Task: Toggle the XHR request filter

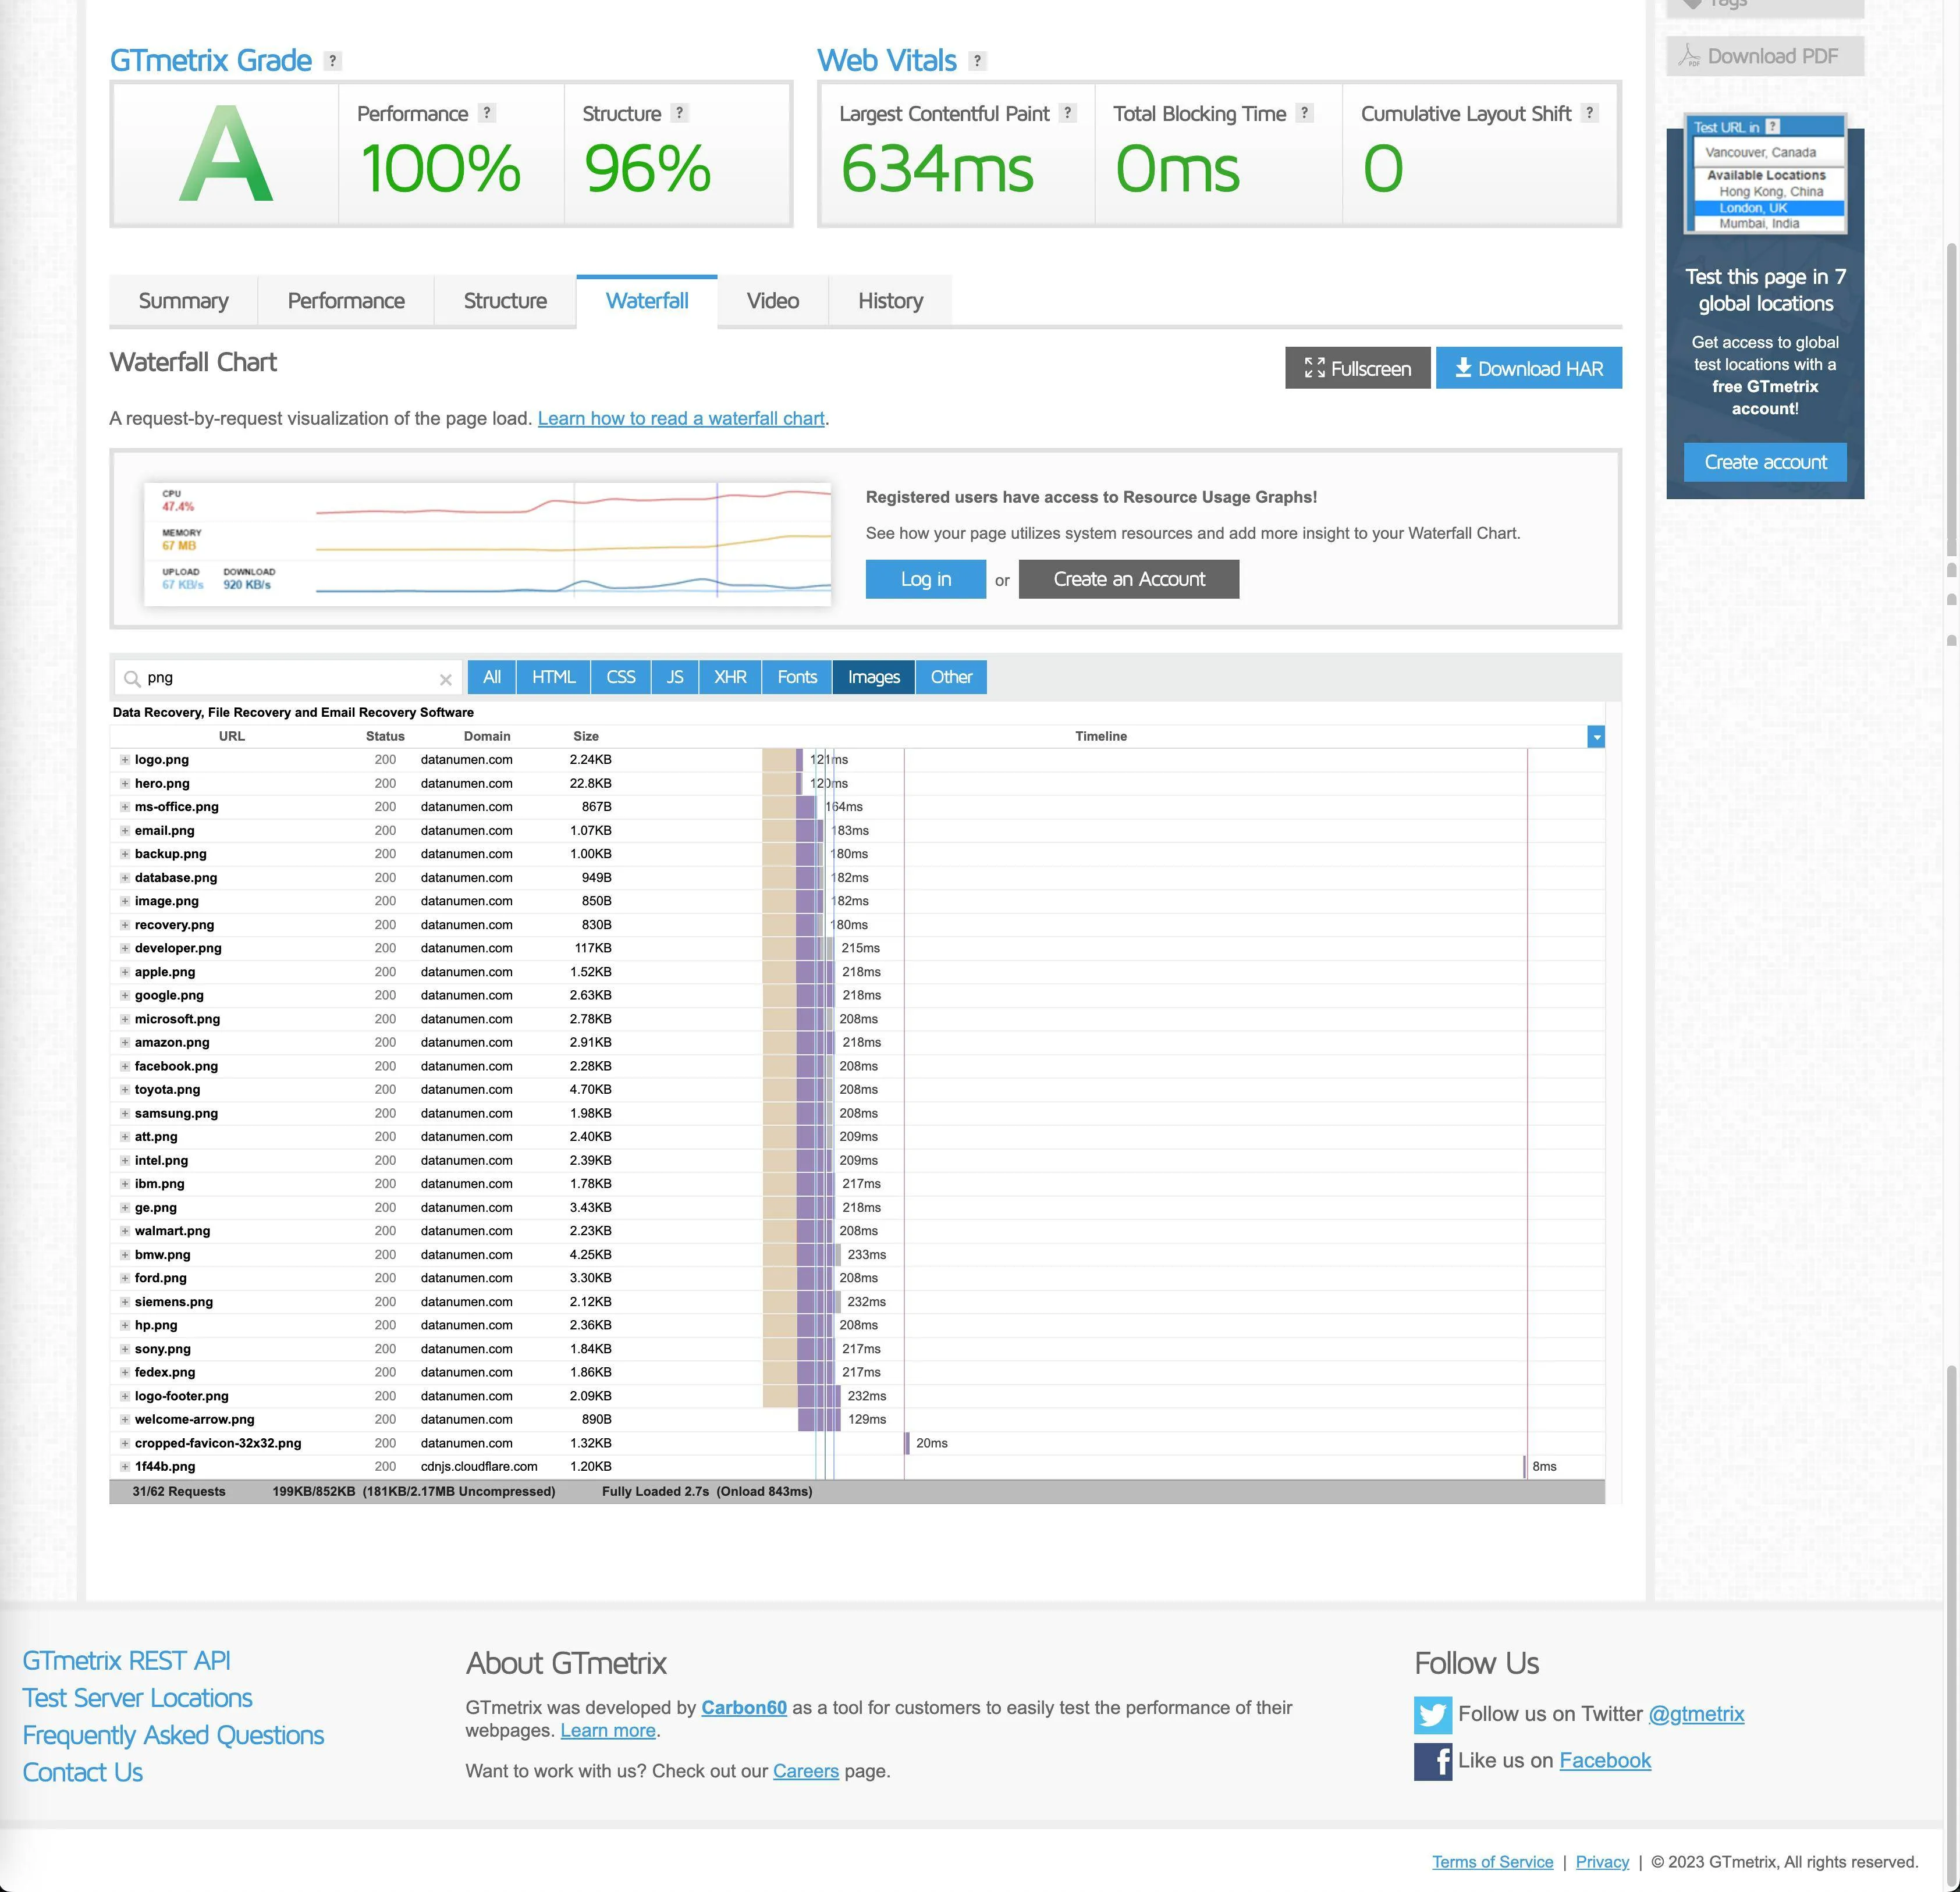Action: 729,677
